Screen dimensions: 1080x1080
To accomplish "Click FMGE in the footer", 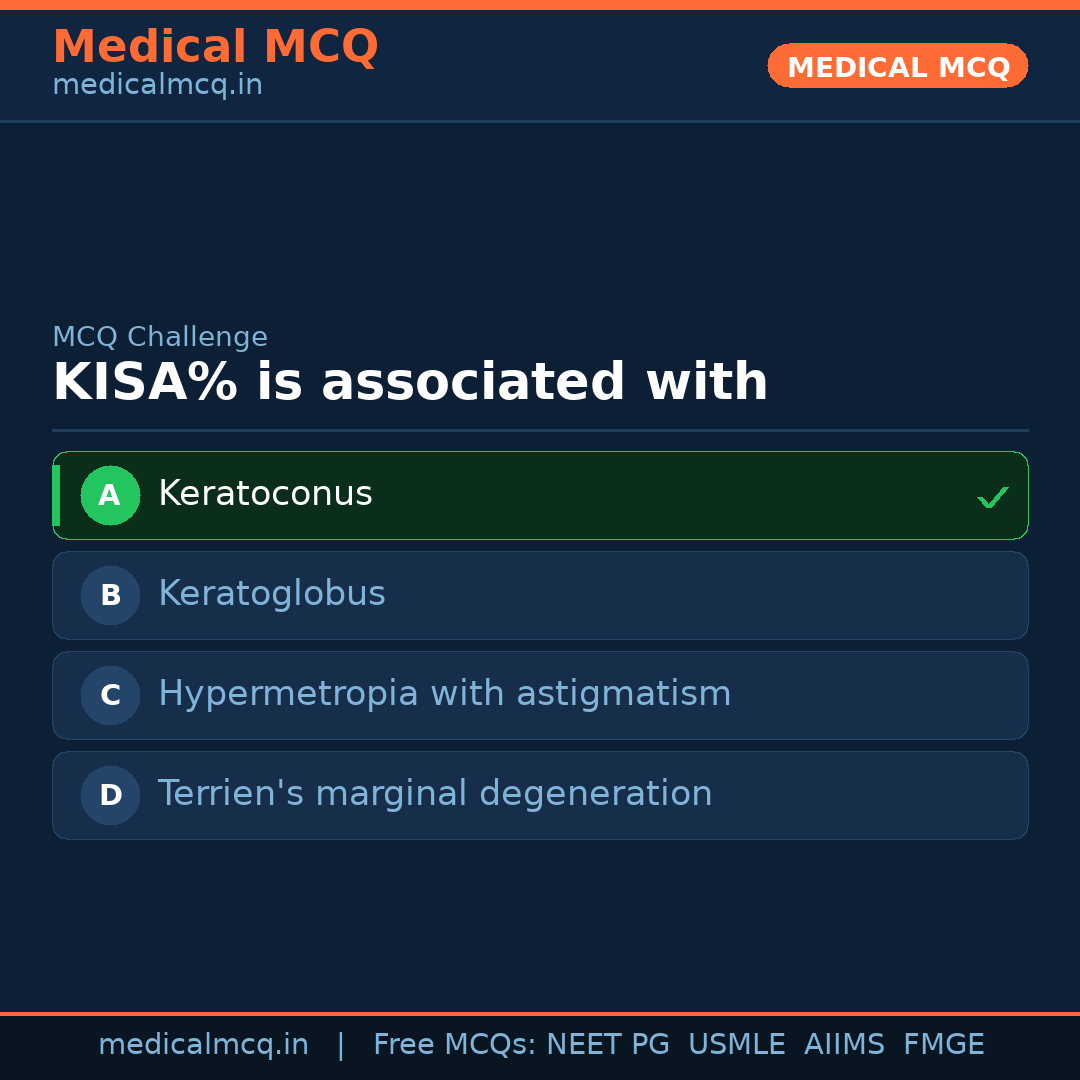I will click(x=943, y=1045).
